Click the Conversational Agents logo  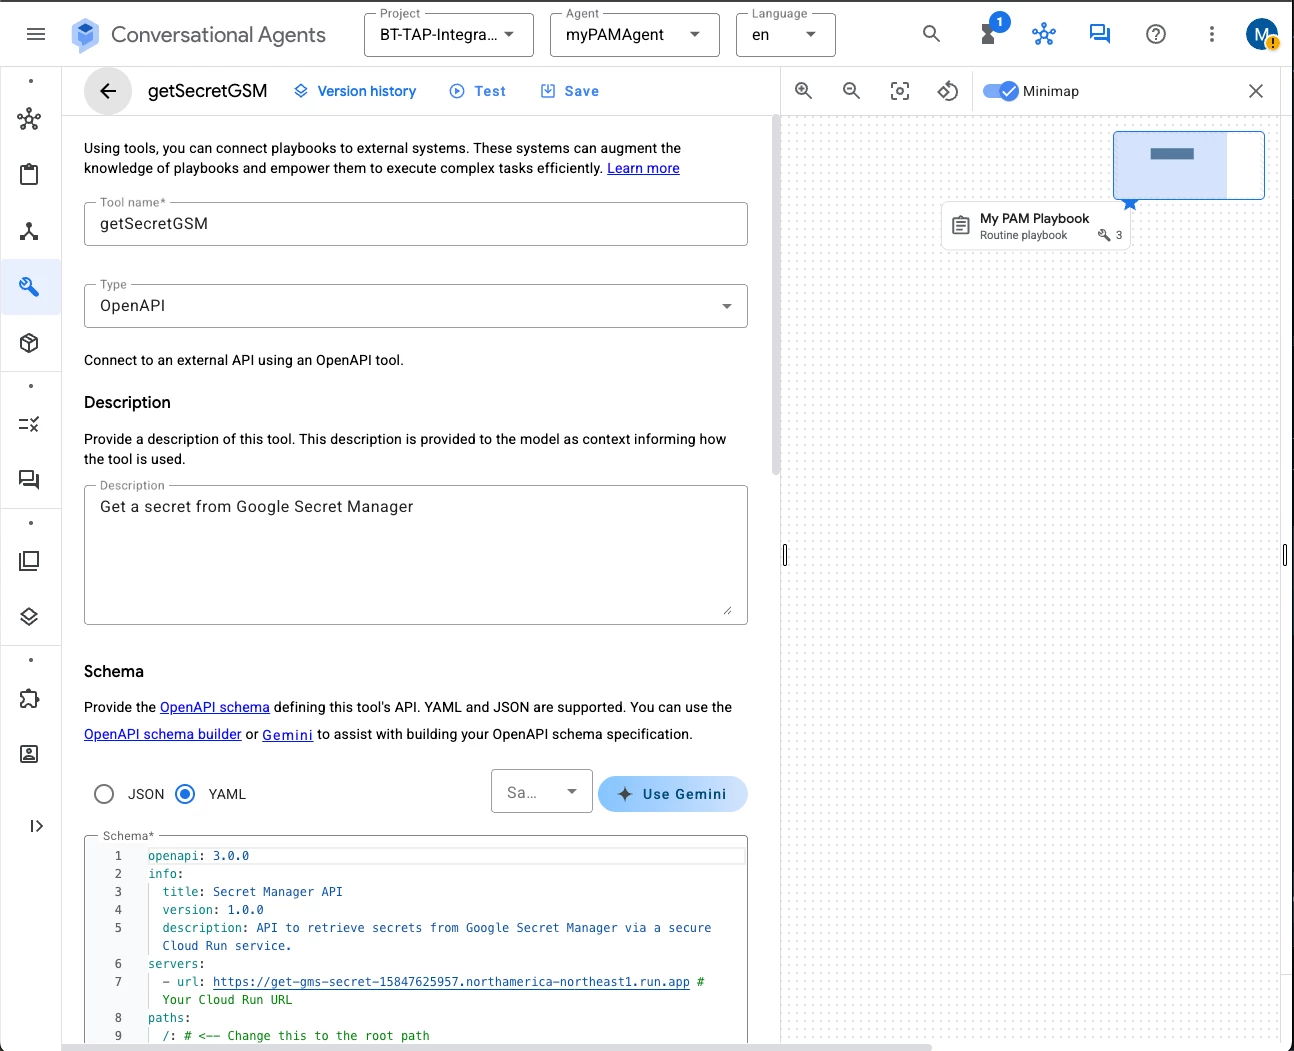pyautogui.click(x=86, y=35)
